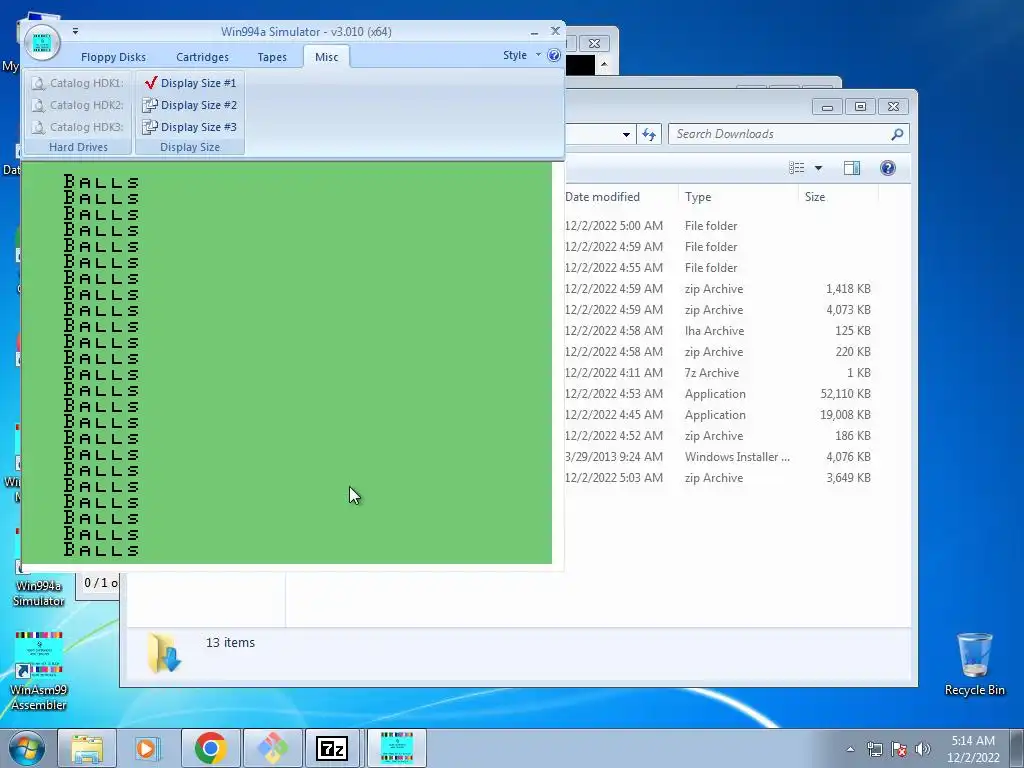Change the Explorer view icon

point(796,168)
